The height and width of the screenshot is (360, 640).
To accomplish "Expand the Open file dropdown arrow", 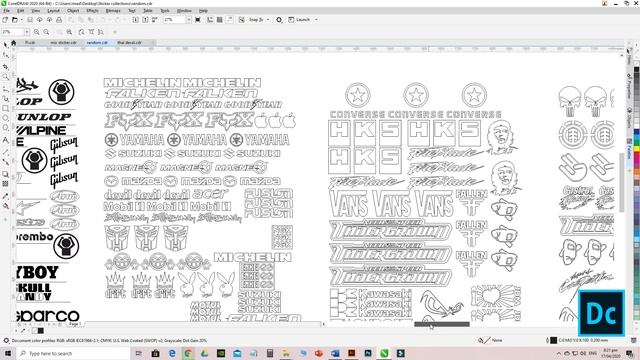I will (x=22, y=20).
